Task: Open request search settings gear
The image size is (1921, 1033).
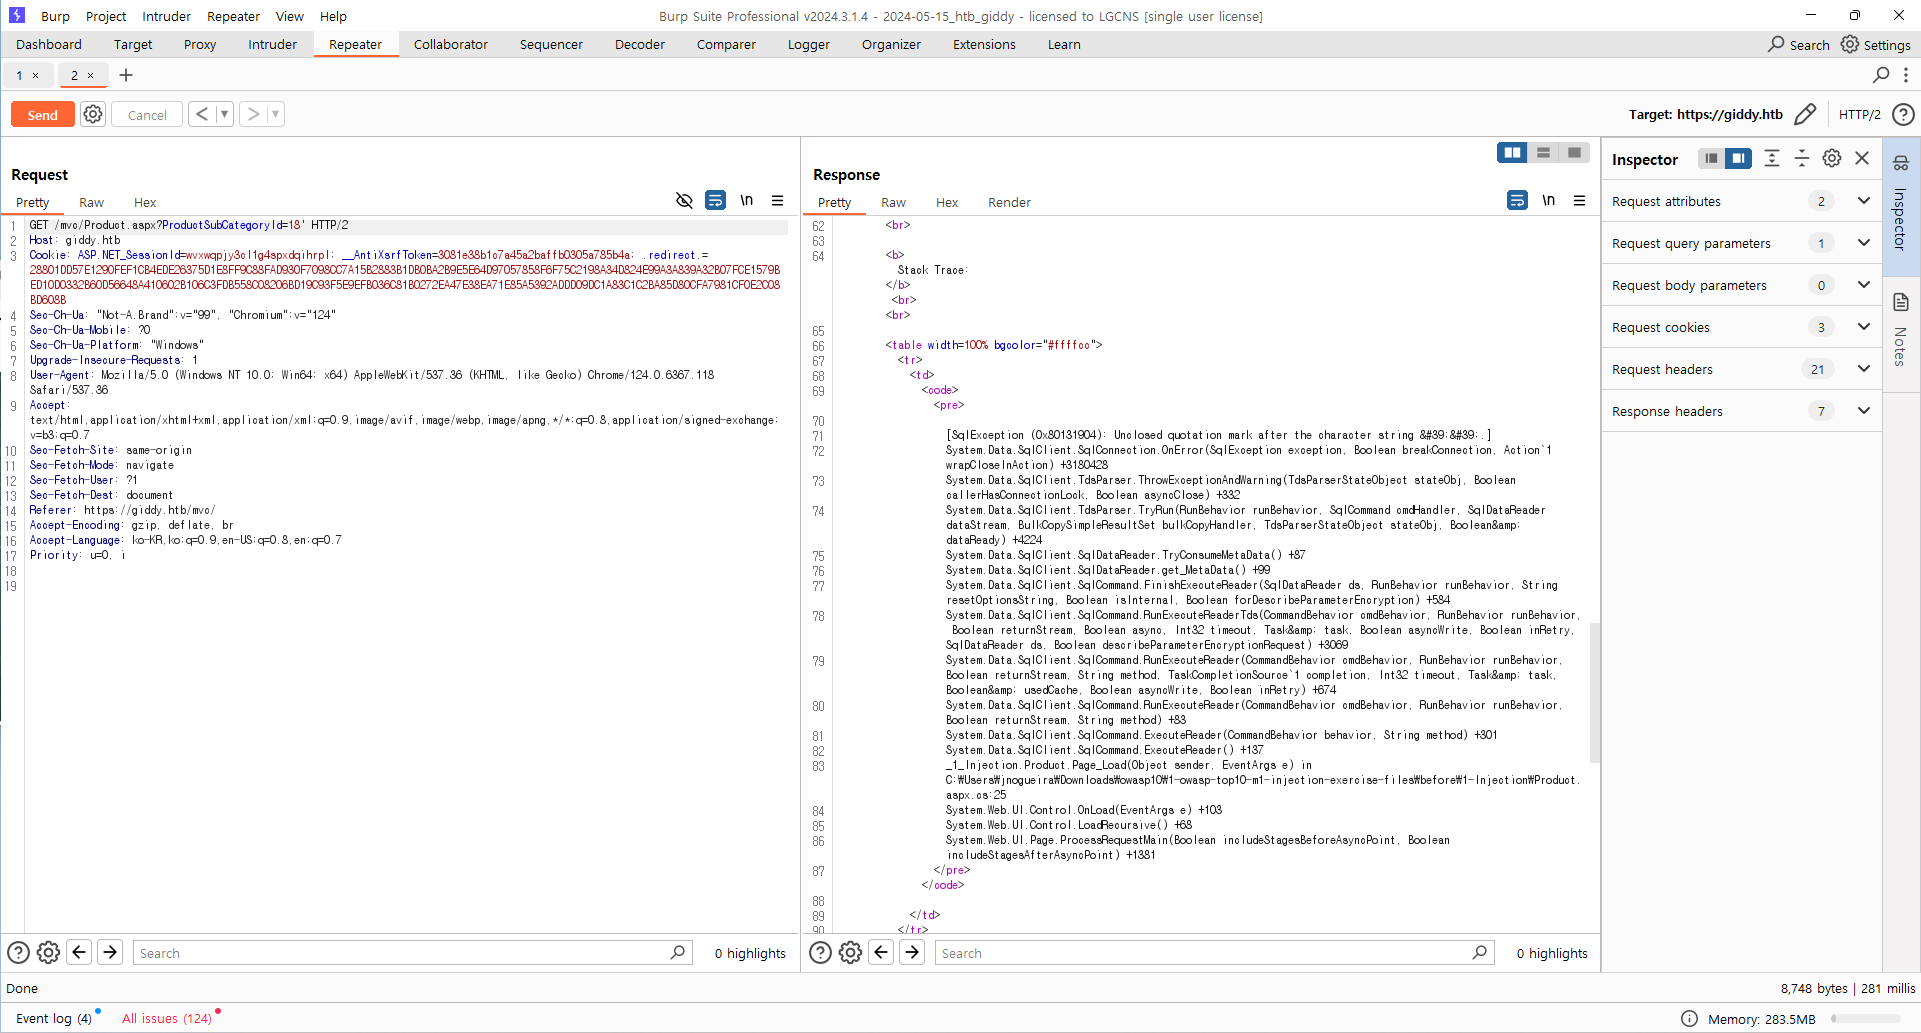Action: [48, 953]
